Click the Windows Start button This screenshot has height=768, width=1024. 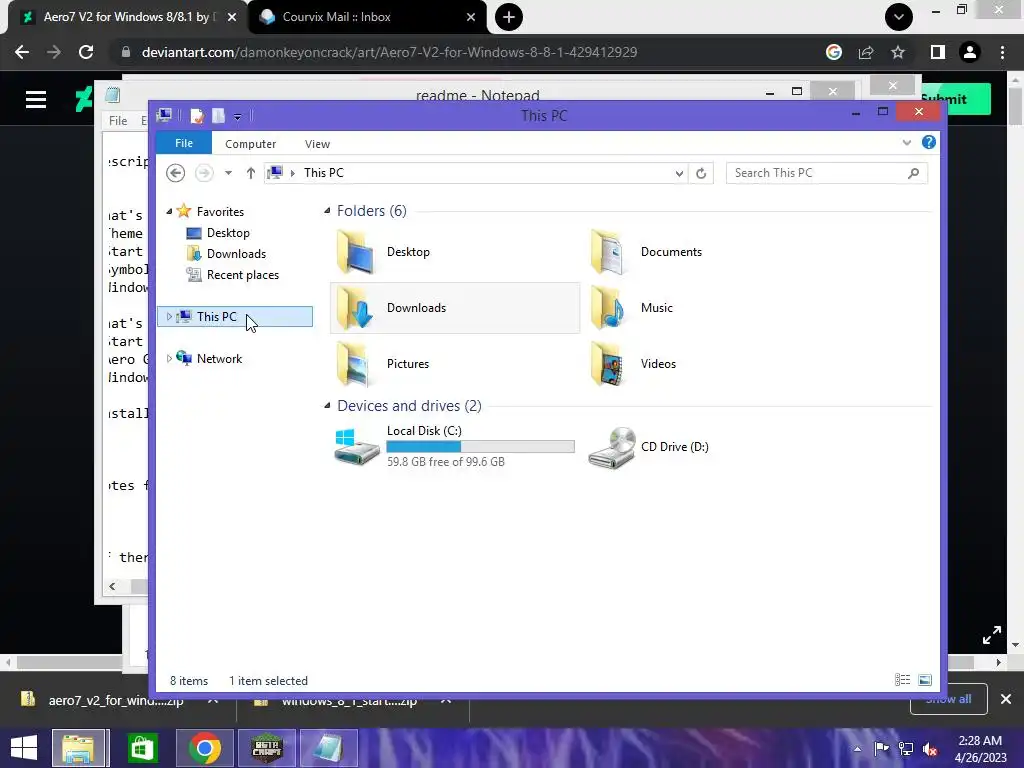pos(24,748)
